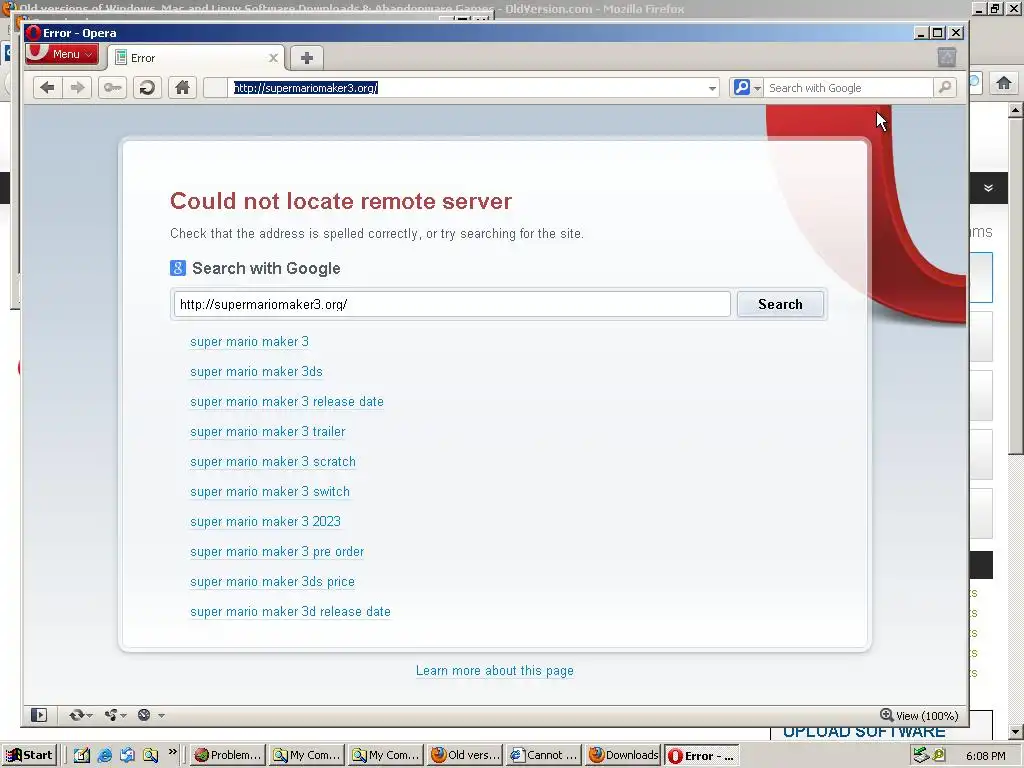Image resolution: width=1024 pixels, height=768 pixels.
Task: Click the 'Error - ...' Opera taskbar button
Action: [702, 756]
